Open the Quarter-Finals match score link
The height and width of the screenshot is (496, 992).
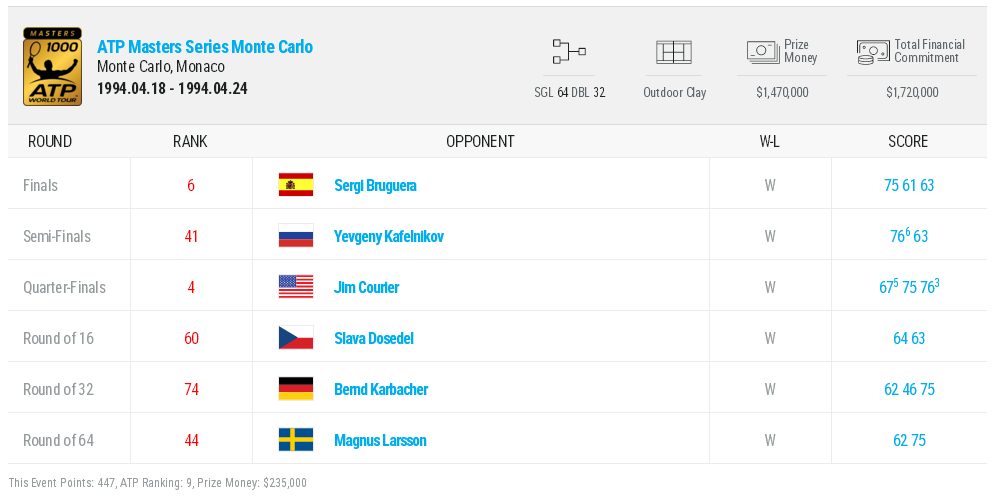(909, 288)
